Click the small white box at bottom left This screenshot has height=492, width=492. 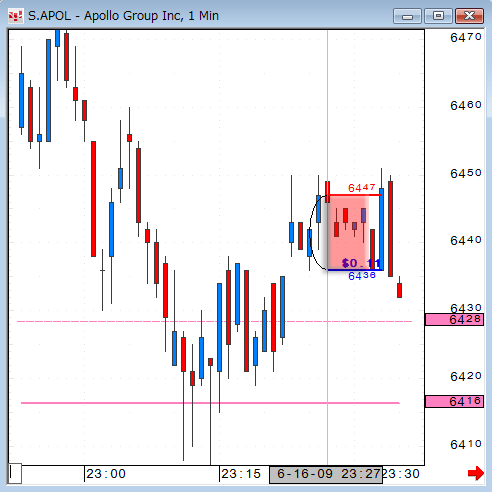click(x=15, y=473)
